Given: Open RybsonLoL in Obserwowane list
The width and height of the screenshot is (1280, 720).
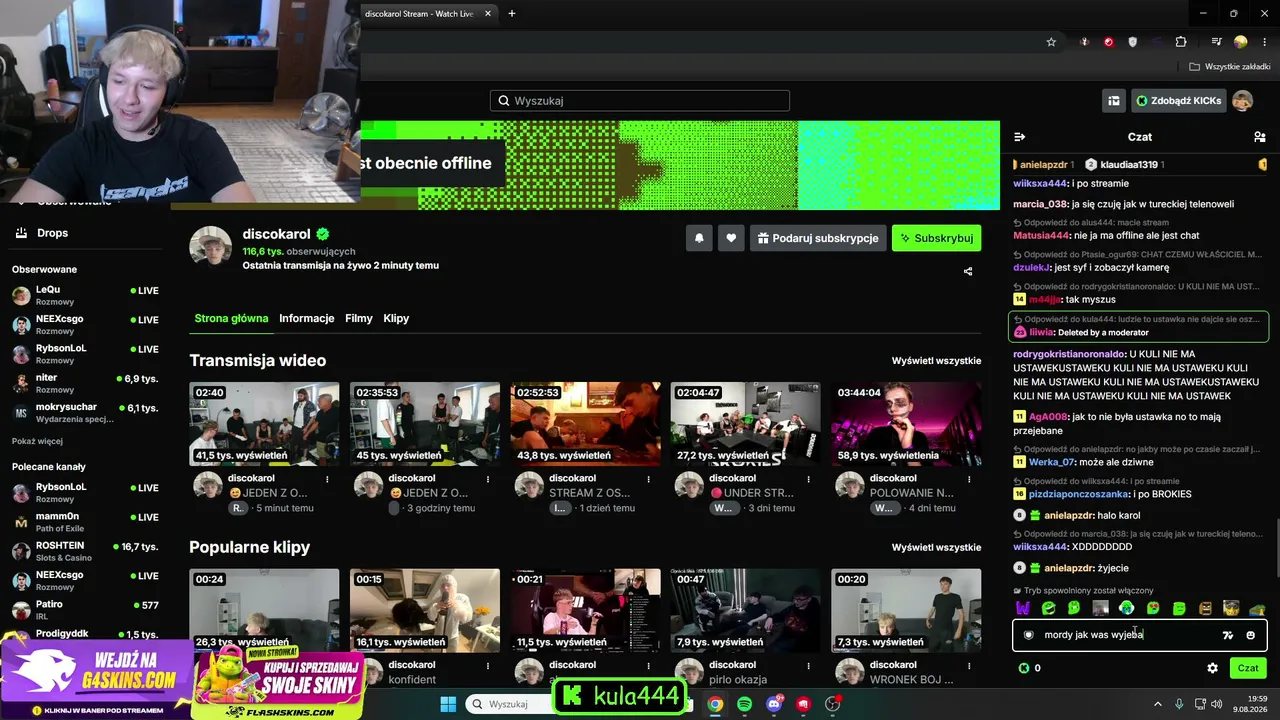Looking at the screenshot, I should 85,354.
